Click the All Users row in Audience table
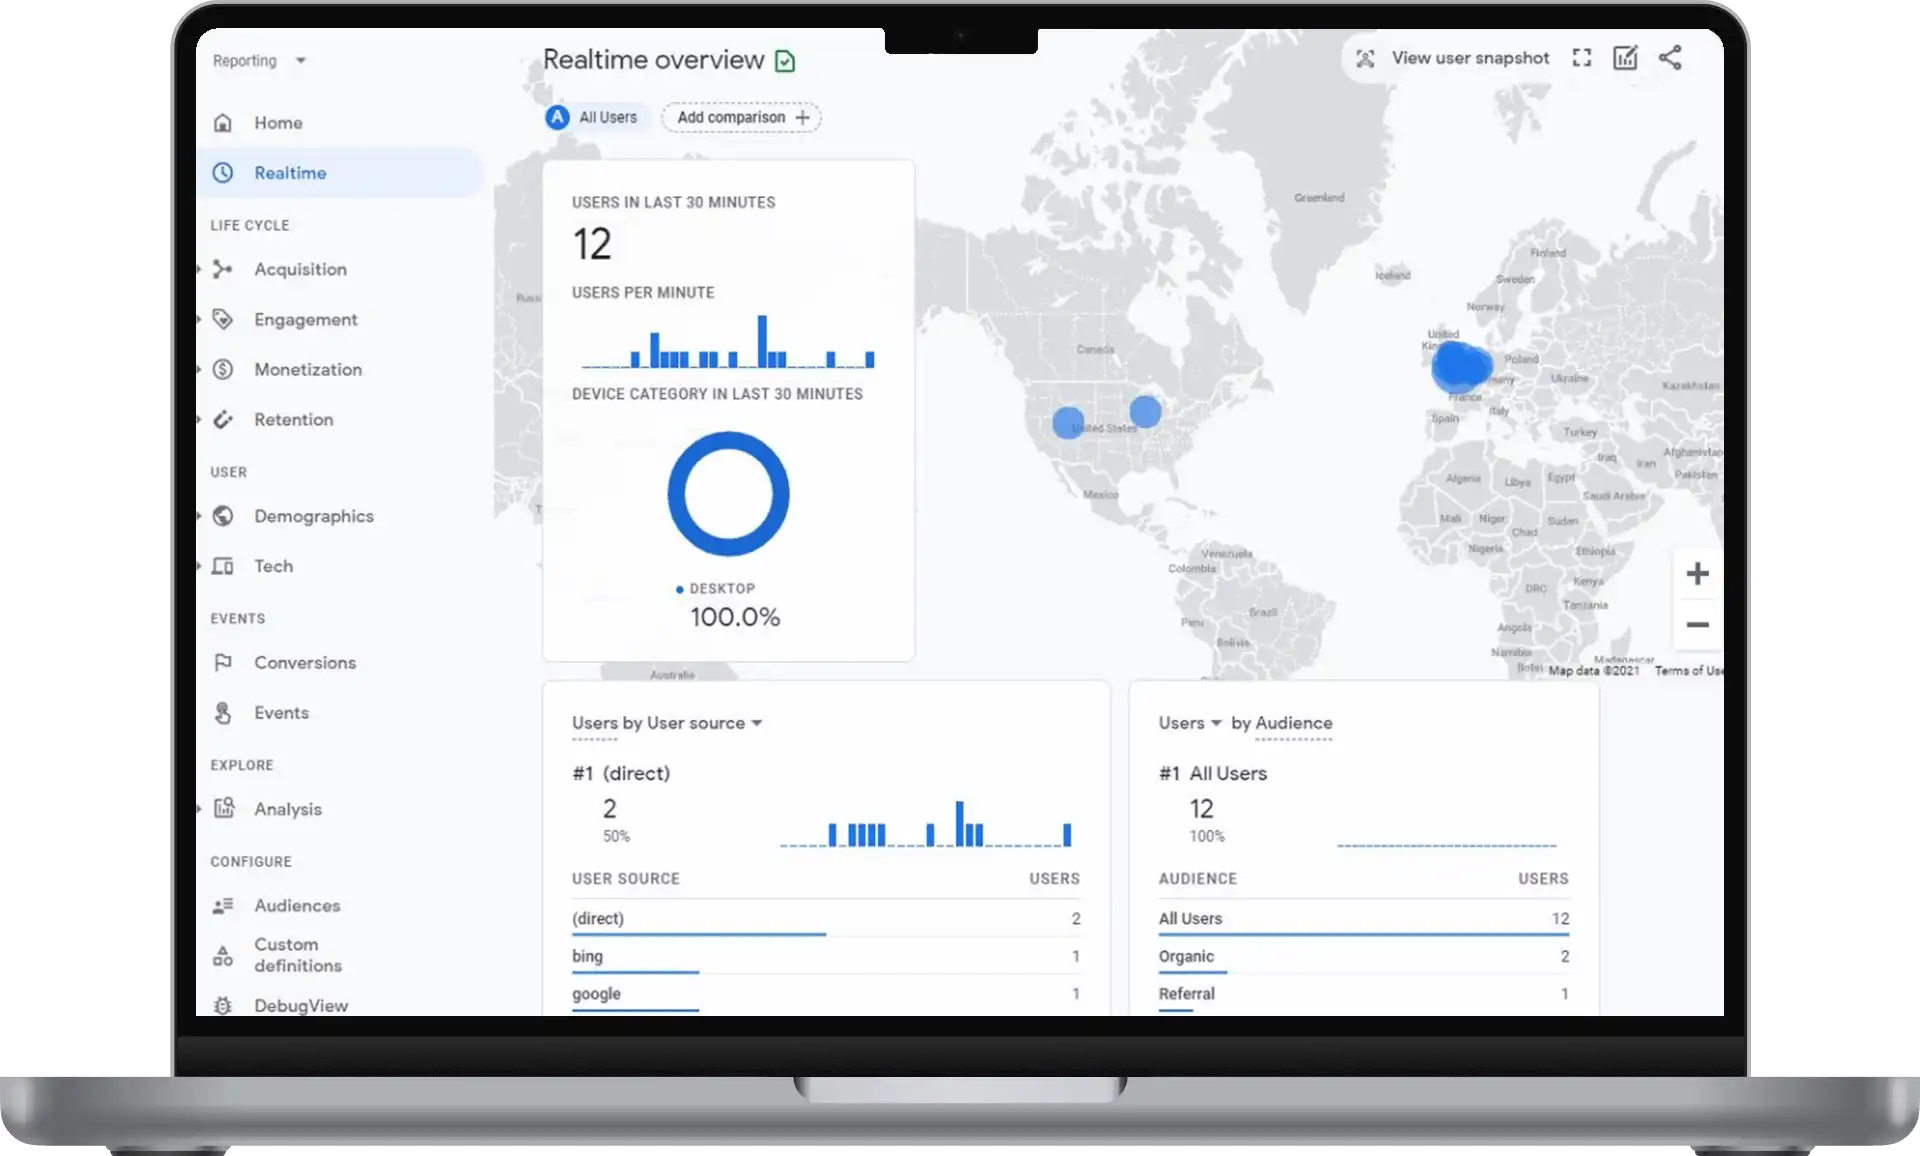This screenshot has height=1156, width=1920. (x=1364, y=918)
